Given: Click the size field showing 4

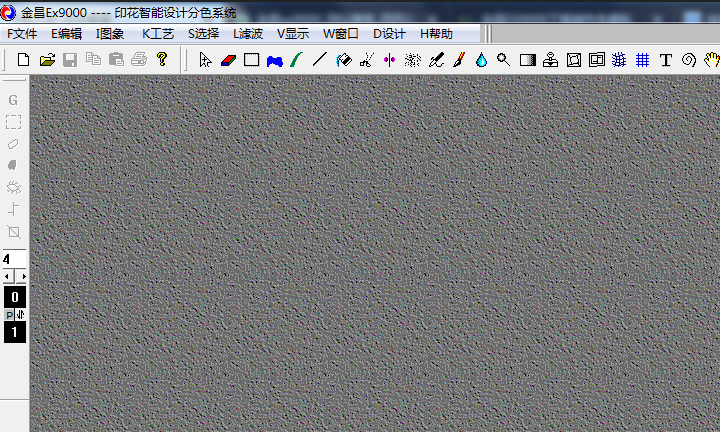Looking at the screenshot, I should pyautogui.click(x=15, y=259).
